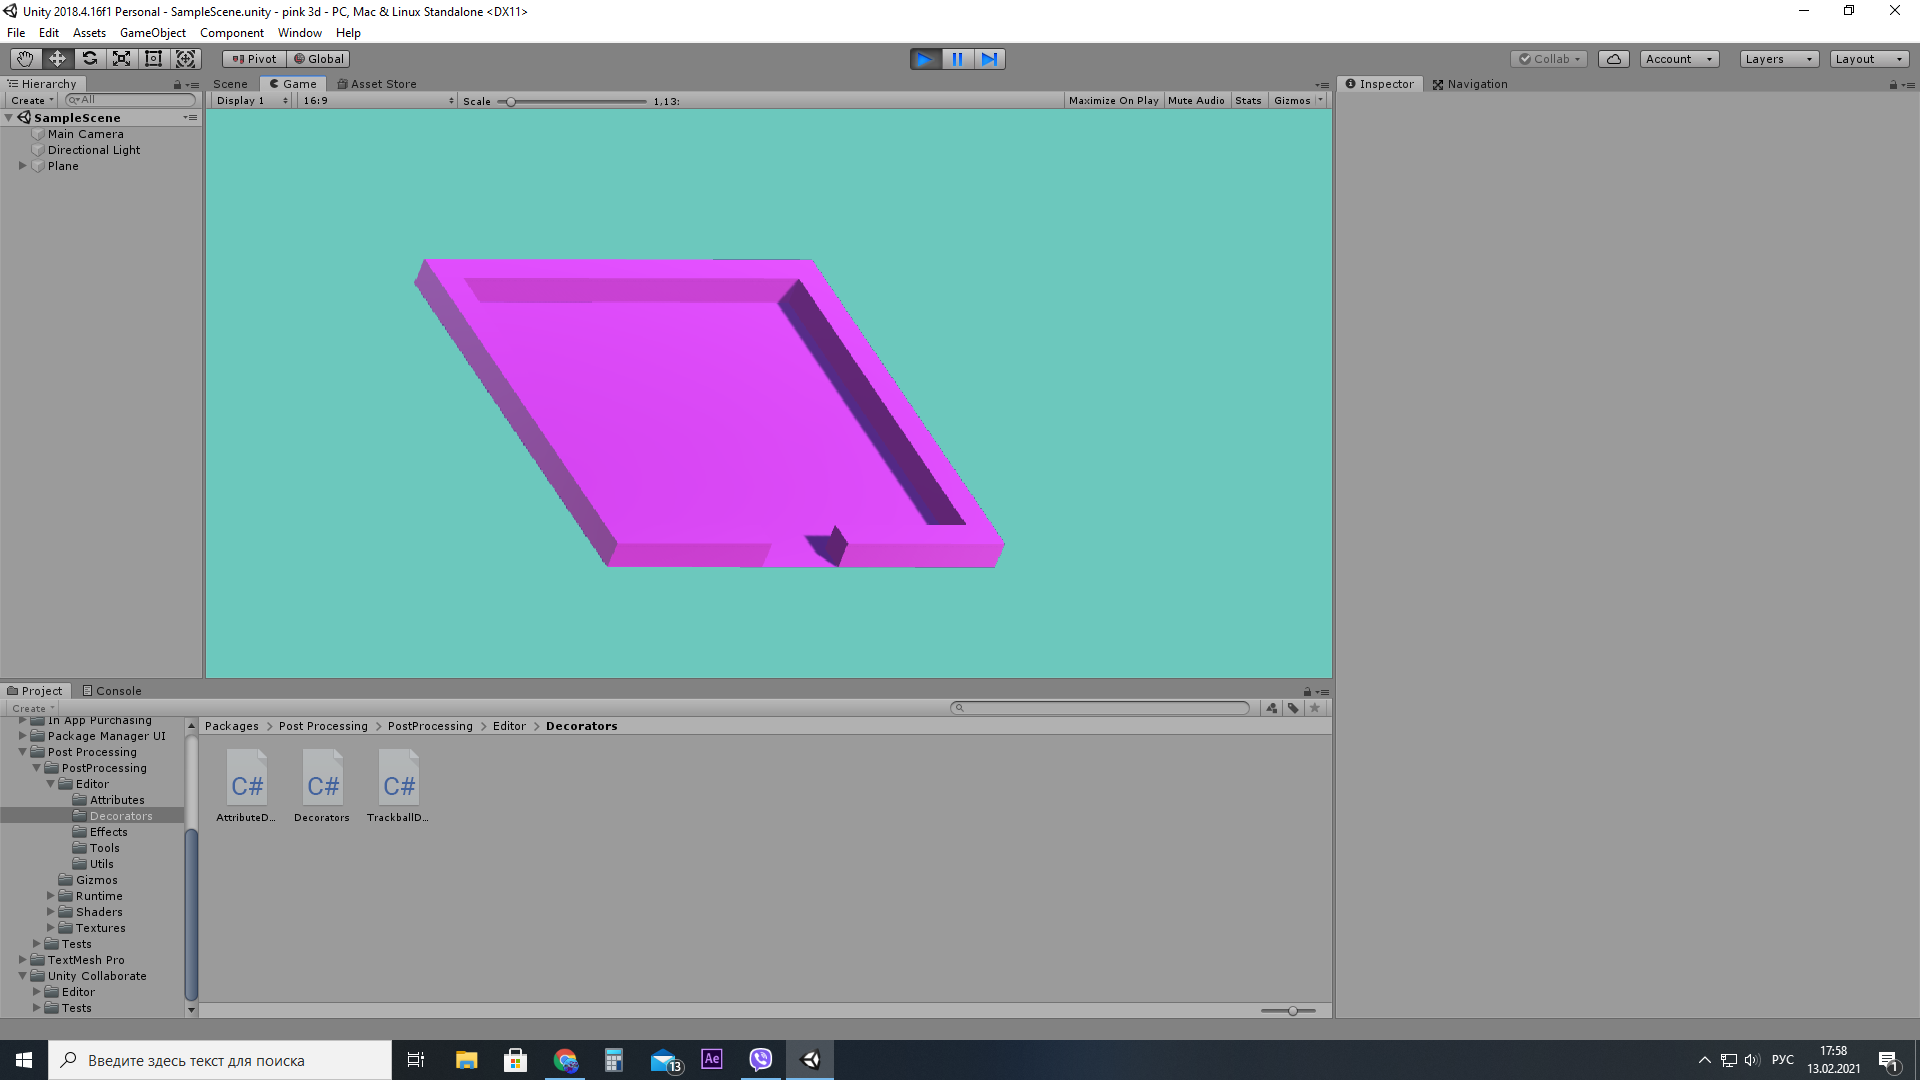Open the Collab dropdown
The width and height of the screenshot is (1920, 1080).
pyautogui.click(x=1549, y=59)
